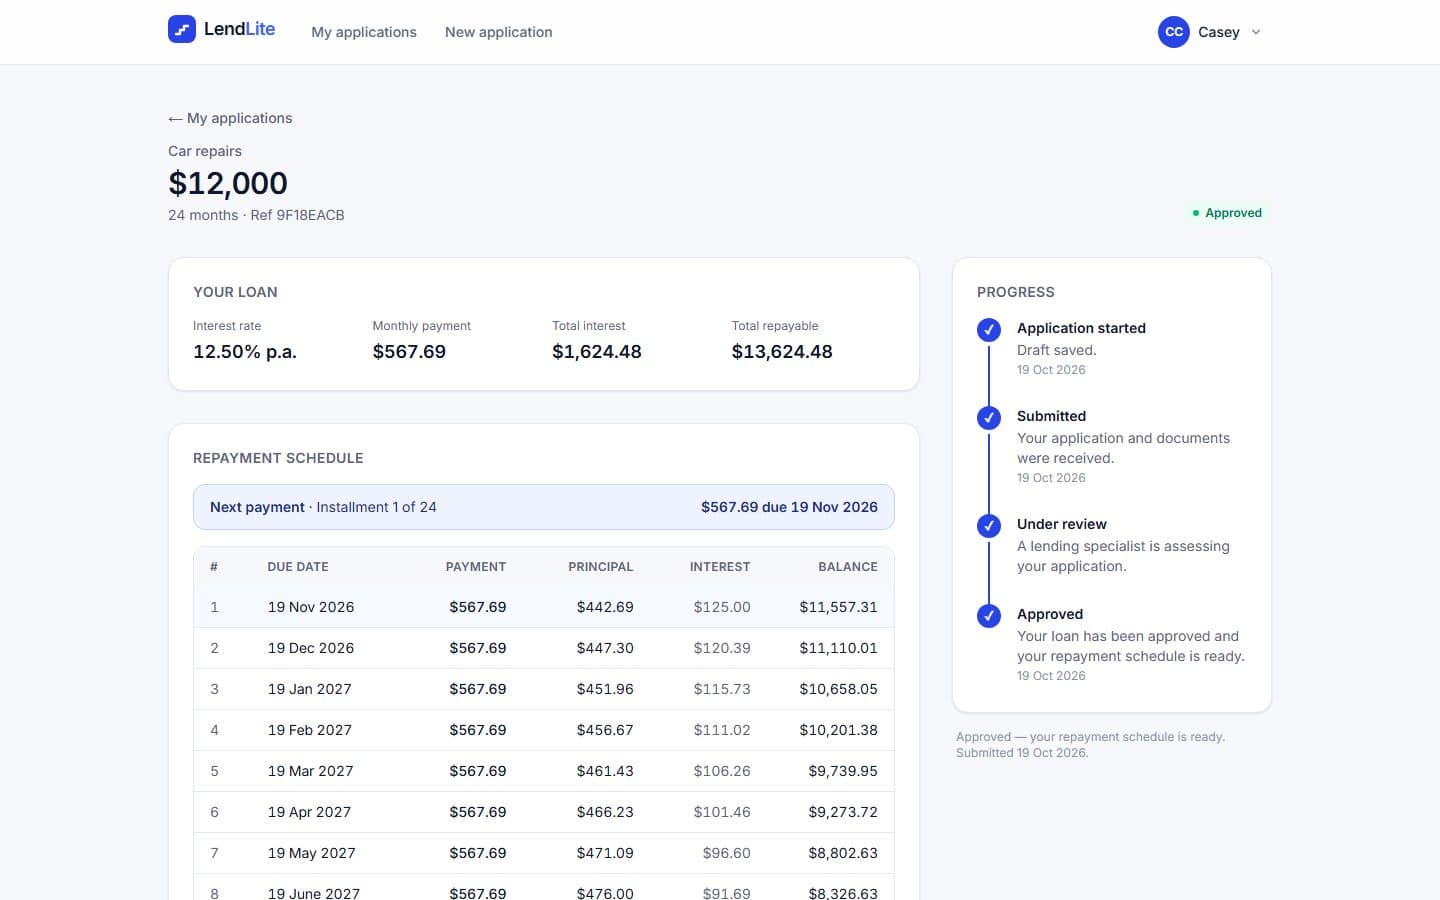Click the green Approved status badge
The width and height of the screenshot is (1440, 900).
coord(1227,213)
